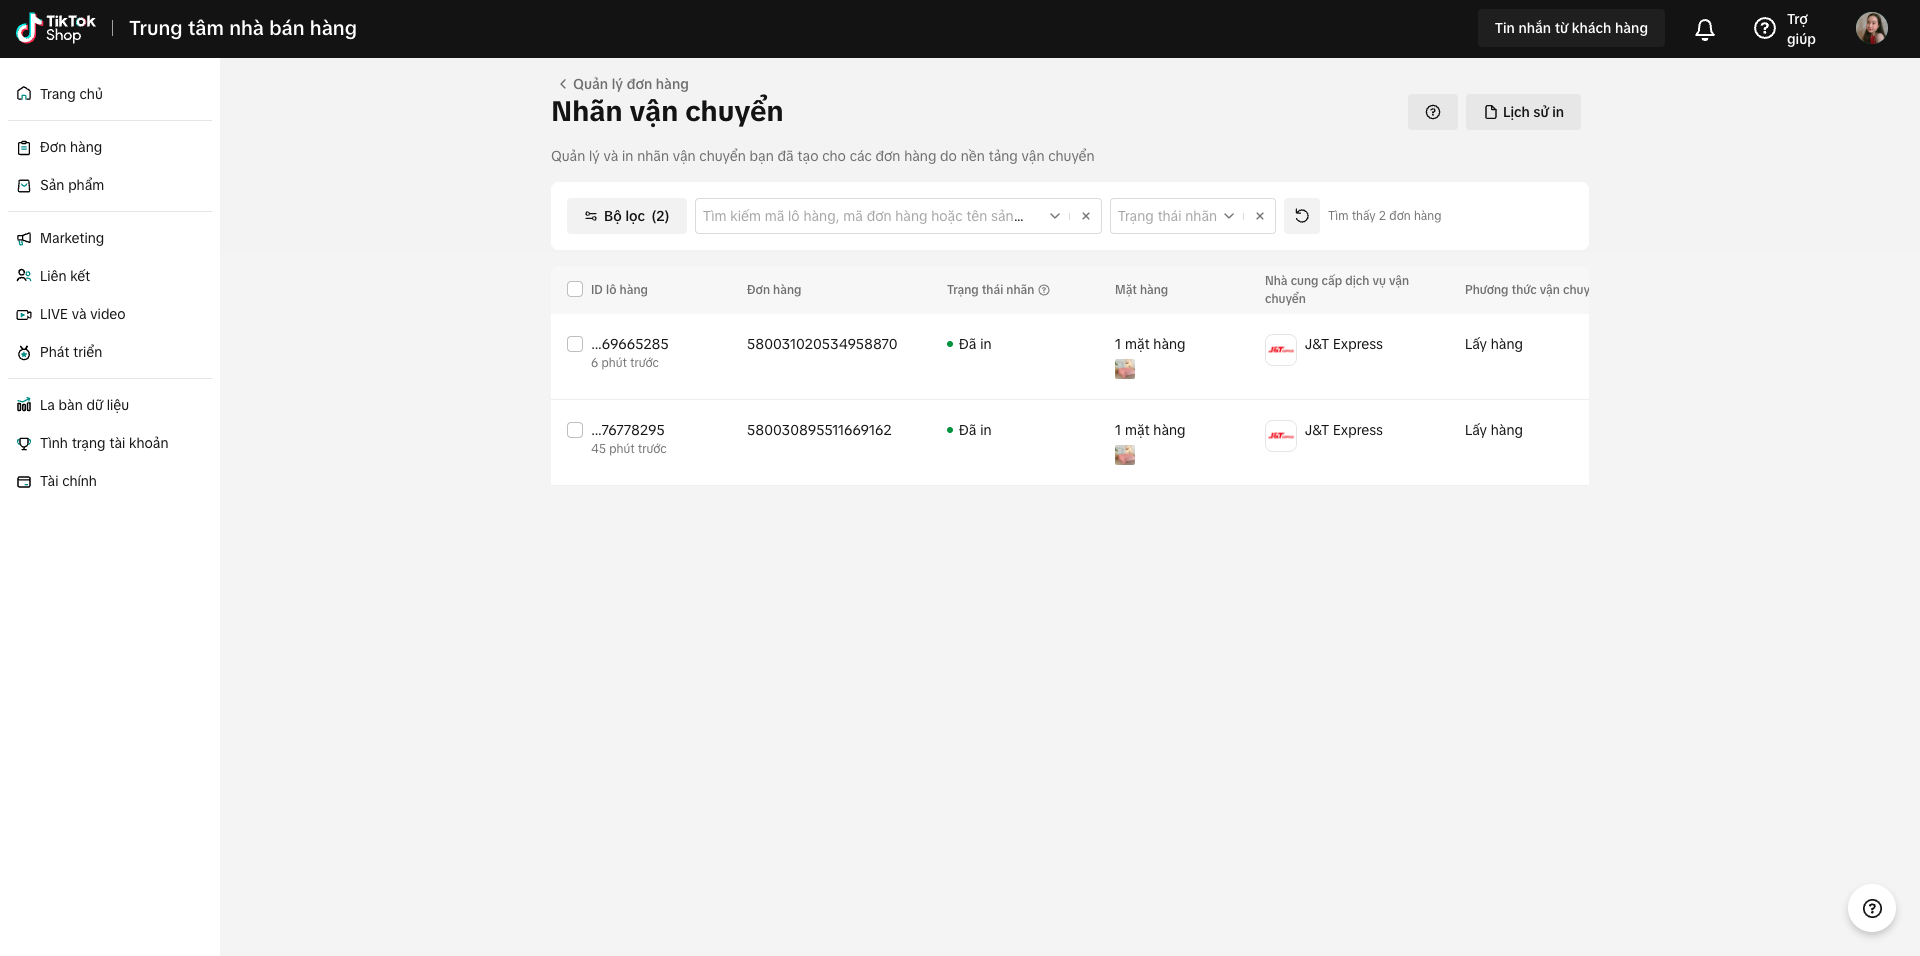This screenshot has width=1920, height=956.
Task: Clear the Trạng thái nhãn filter
Action: tap(1260, 216)
